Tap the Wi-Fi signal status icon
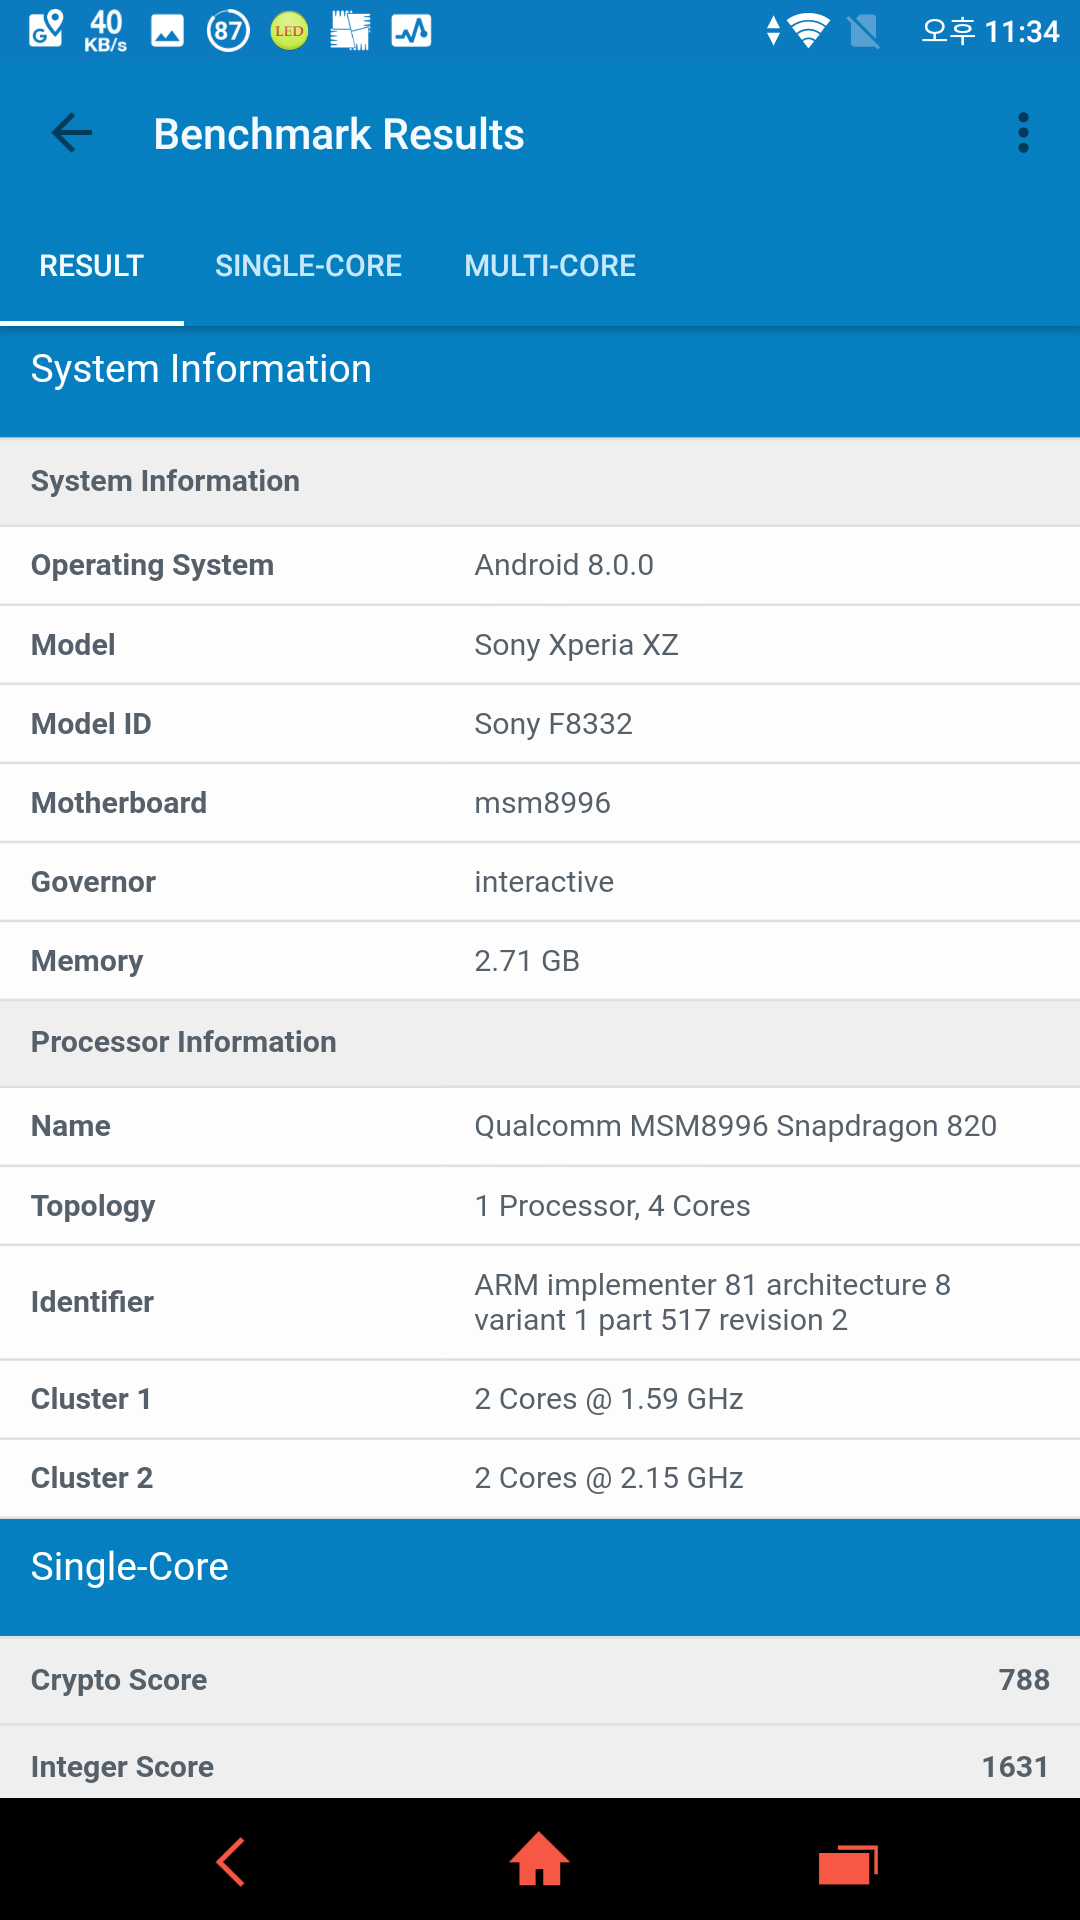This screenshot has width=1080, height=1920. 808,31
